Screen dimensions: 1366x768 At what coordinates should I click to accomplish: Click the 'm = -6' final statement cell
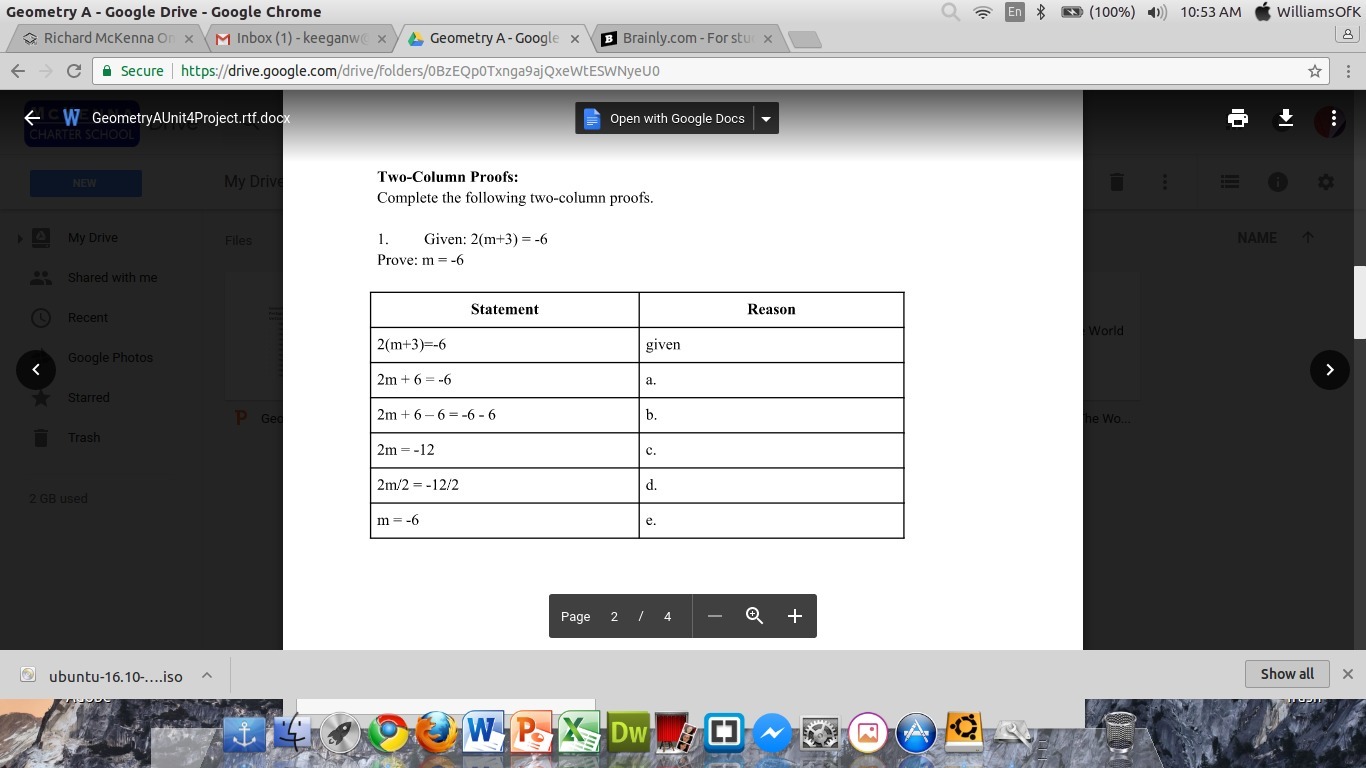click(x=505, y=520)
